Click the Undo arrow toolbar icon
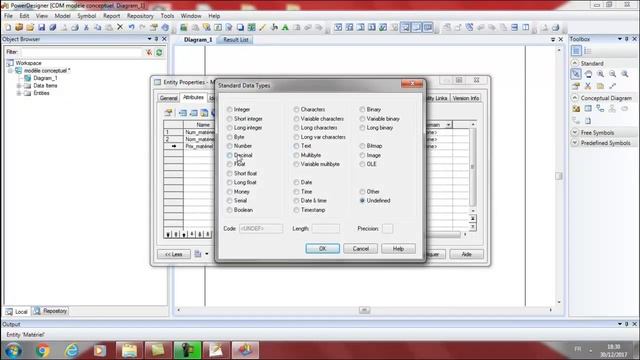 click(131, 27)
